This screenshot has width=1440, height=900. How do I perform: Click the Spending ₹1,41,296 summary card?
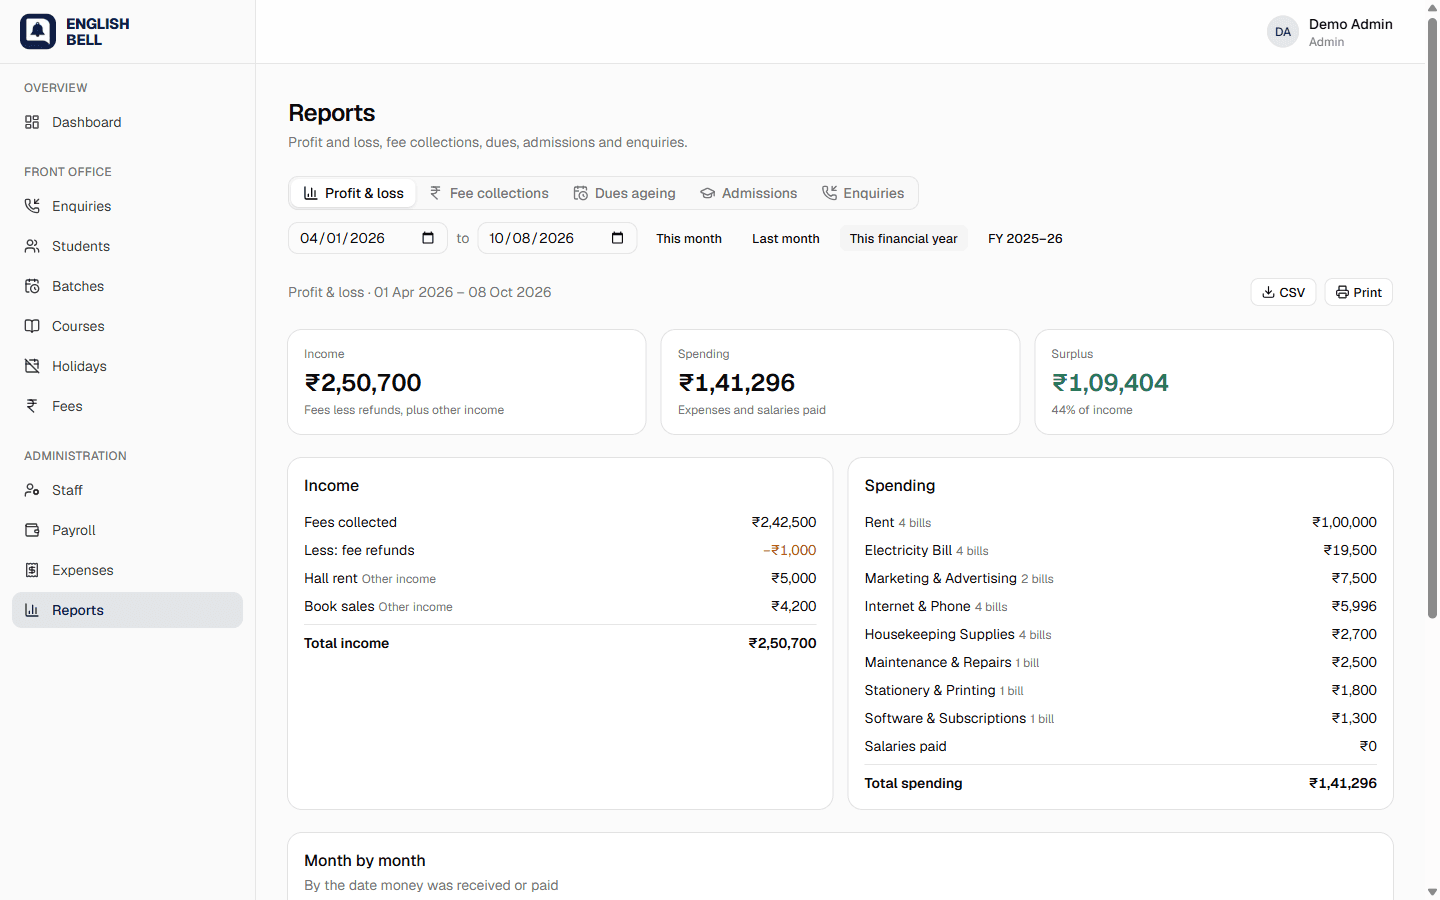tap(840, 382)
